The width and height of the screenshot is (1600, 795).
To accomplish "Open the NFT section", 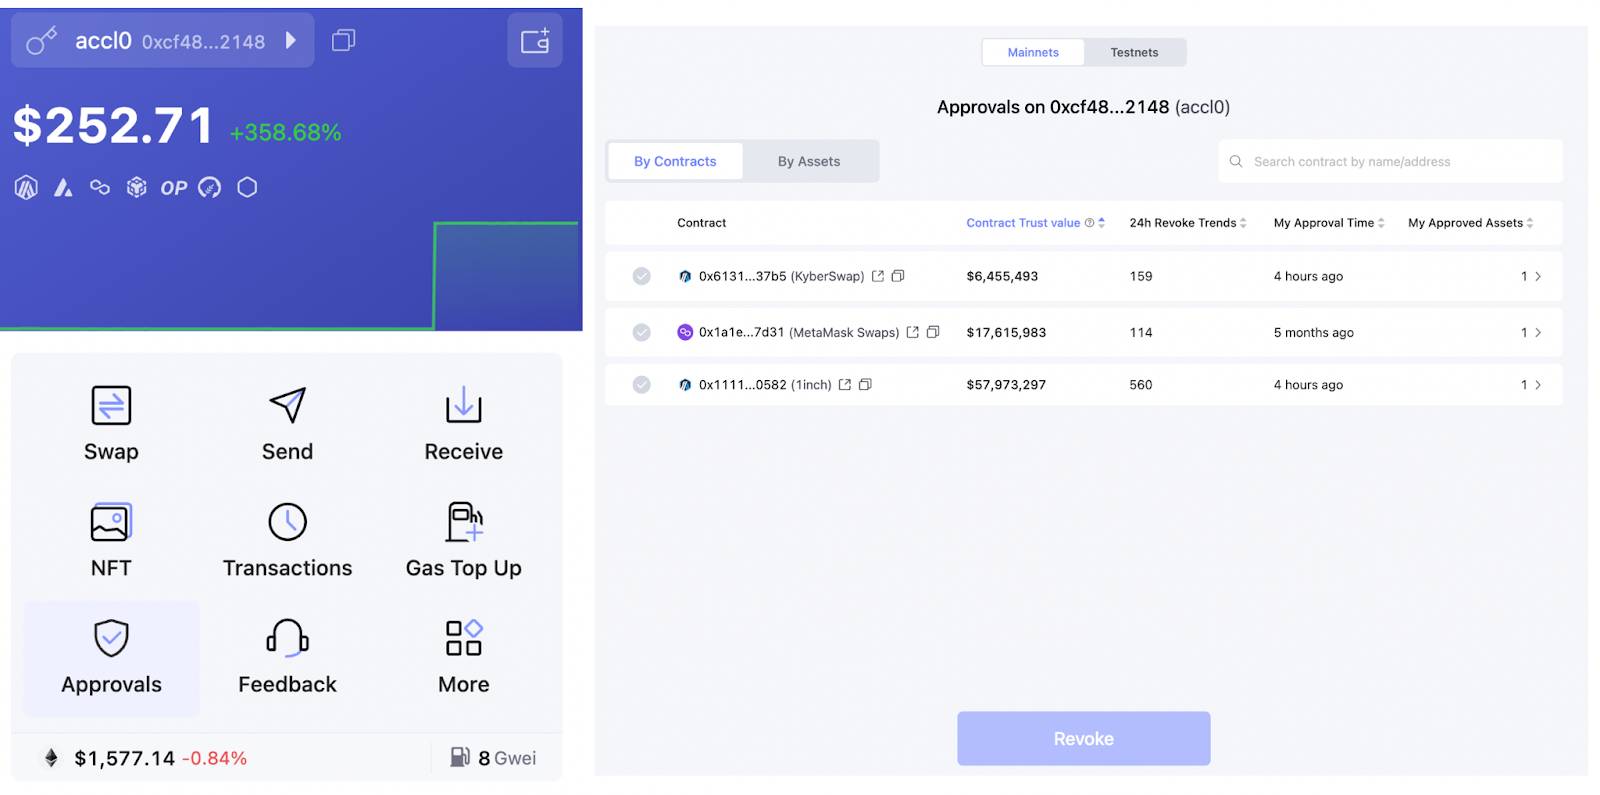I will coord(111,540).
